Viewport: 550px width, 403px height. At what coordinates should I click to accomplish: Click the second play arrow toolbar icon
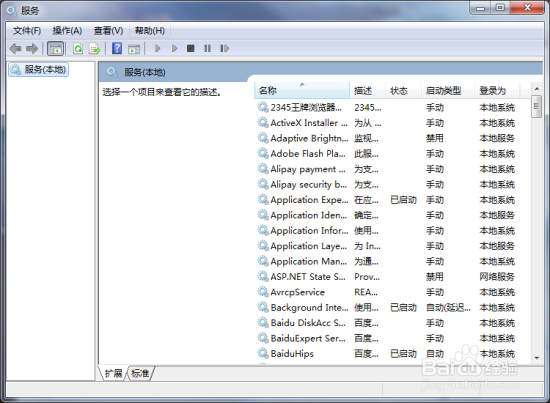point(174,48)
